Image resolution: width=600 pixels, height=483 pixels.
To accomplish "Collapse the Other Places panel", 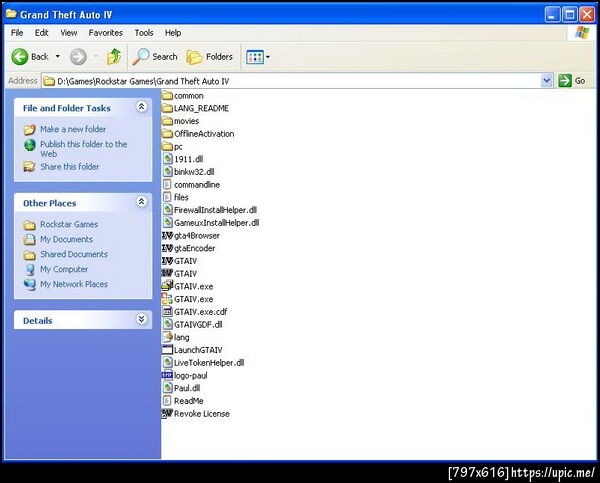I will [141, 202].
